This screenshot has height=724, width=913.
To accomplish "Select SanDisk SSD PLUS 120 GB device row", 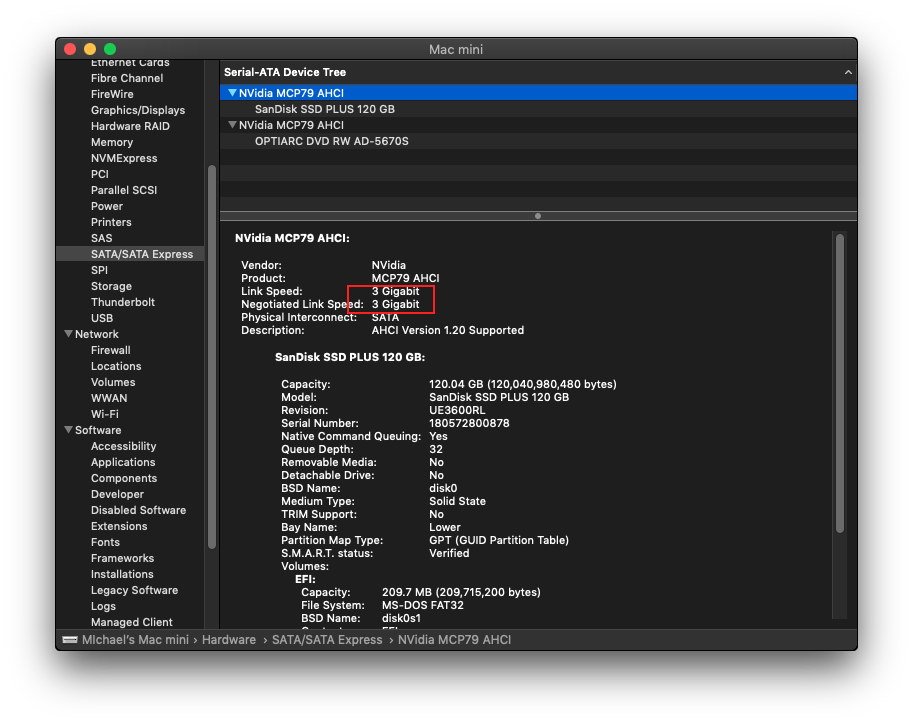I will (538, 109).
